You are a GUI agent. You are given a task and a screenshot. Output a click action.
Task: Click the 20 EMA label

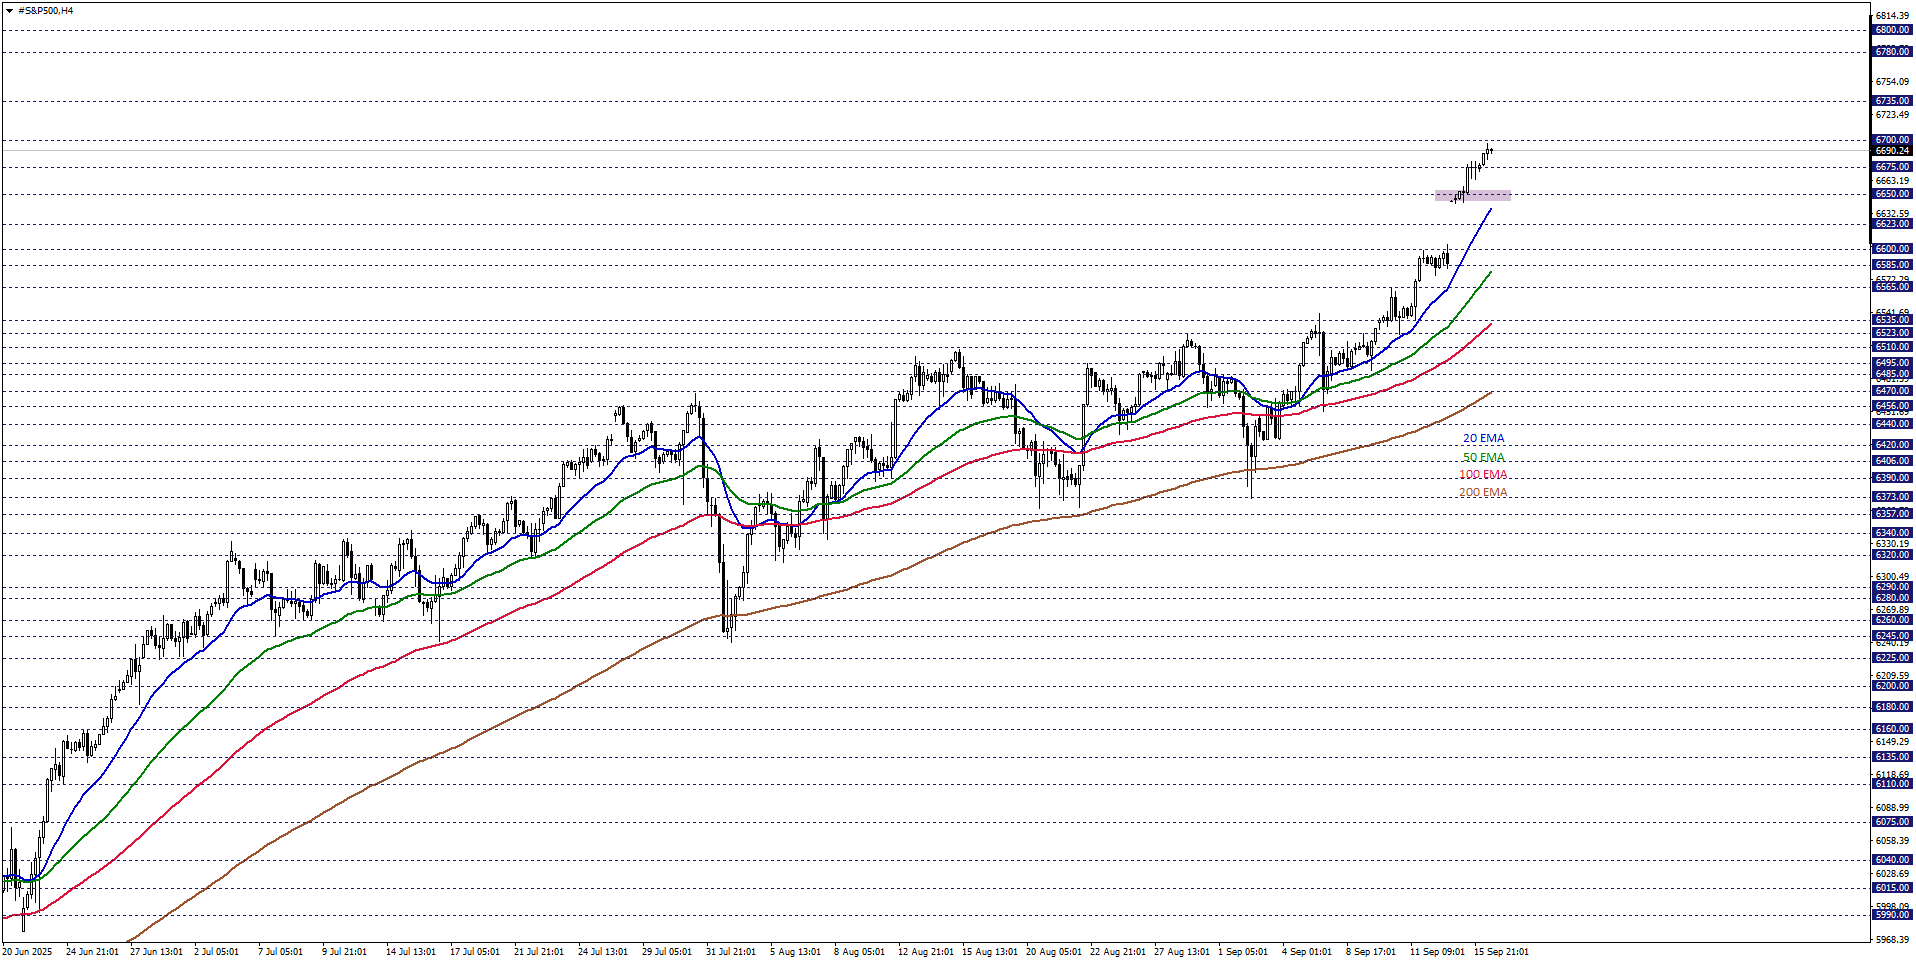[x=1483, y=438]
